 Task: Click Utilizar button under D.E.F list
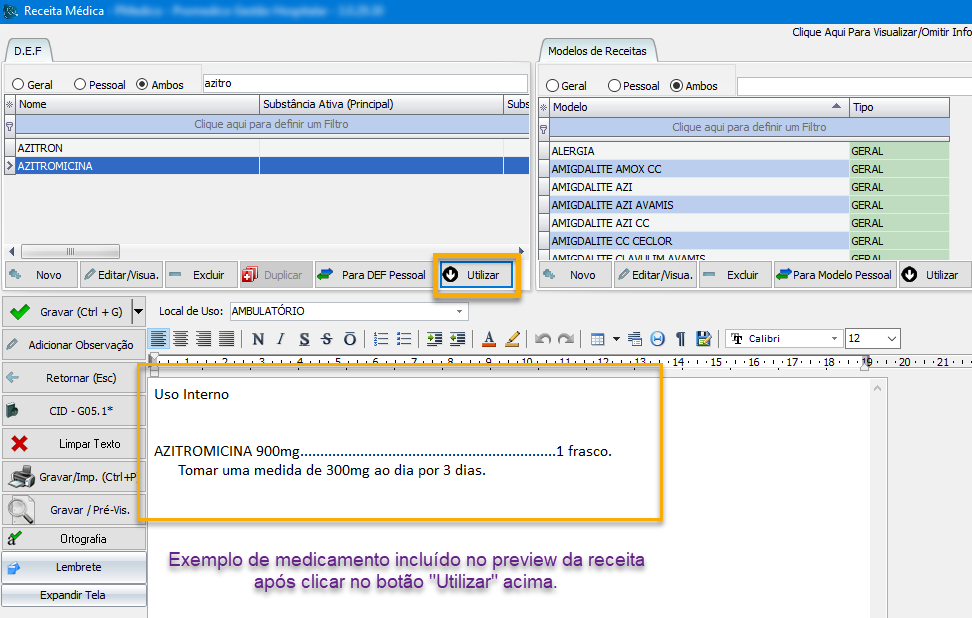tap(474, 275)
